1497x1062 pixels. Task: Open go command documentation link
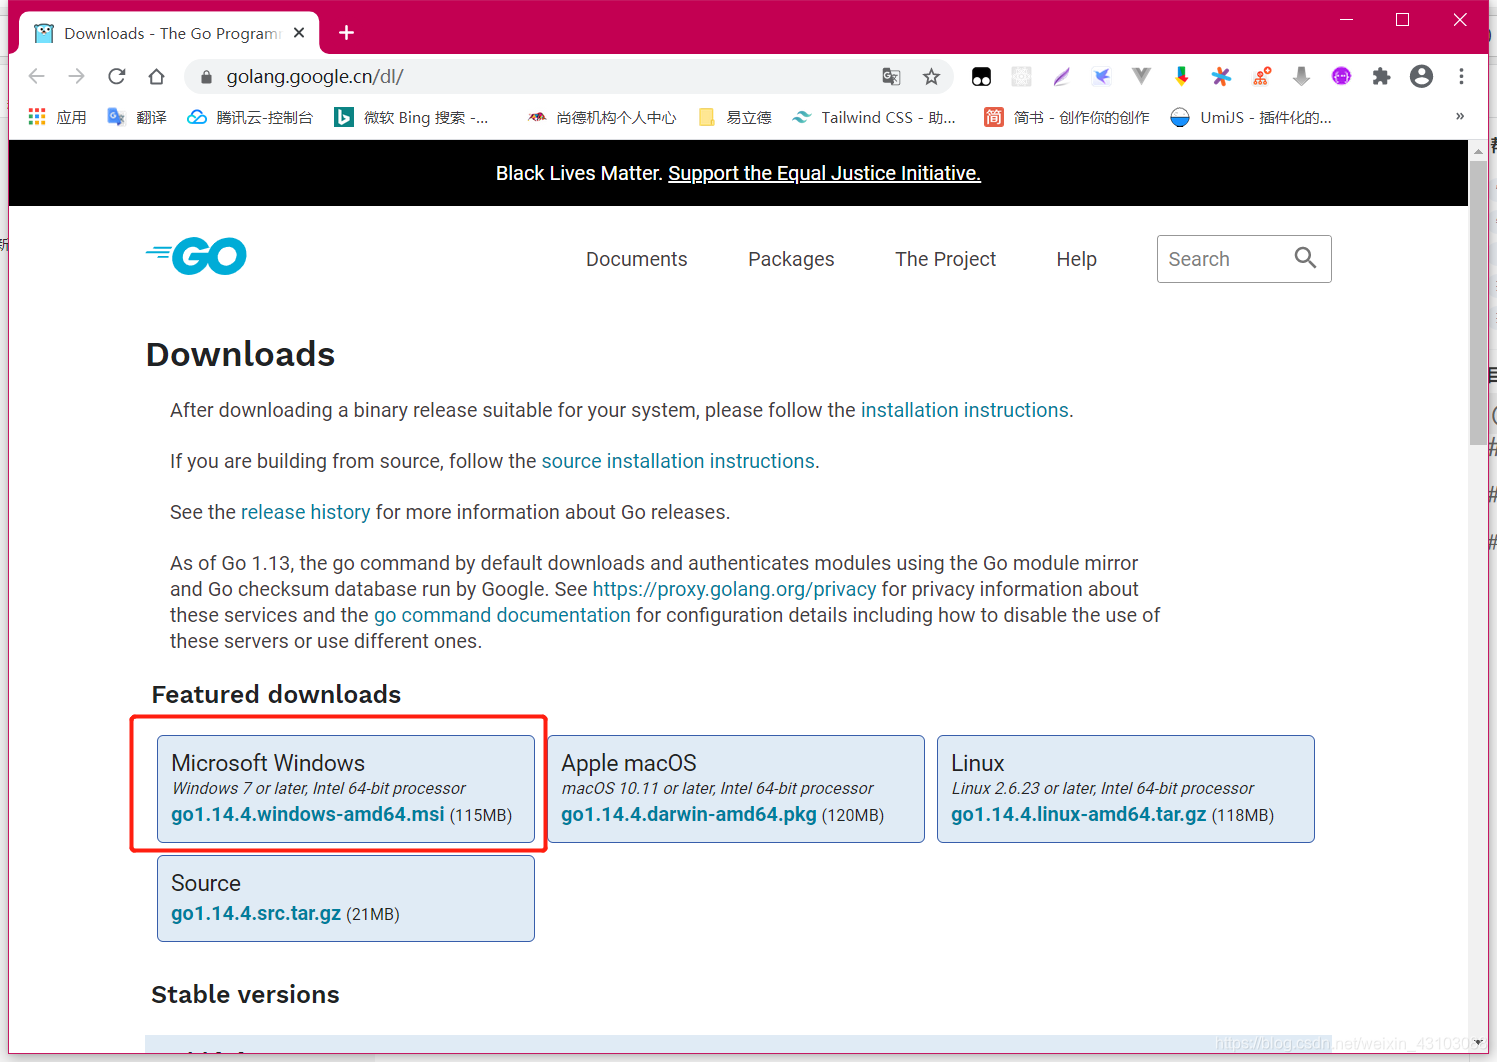click(x=502, y=615)
